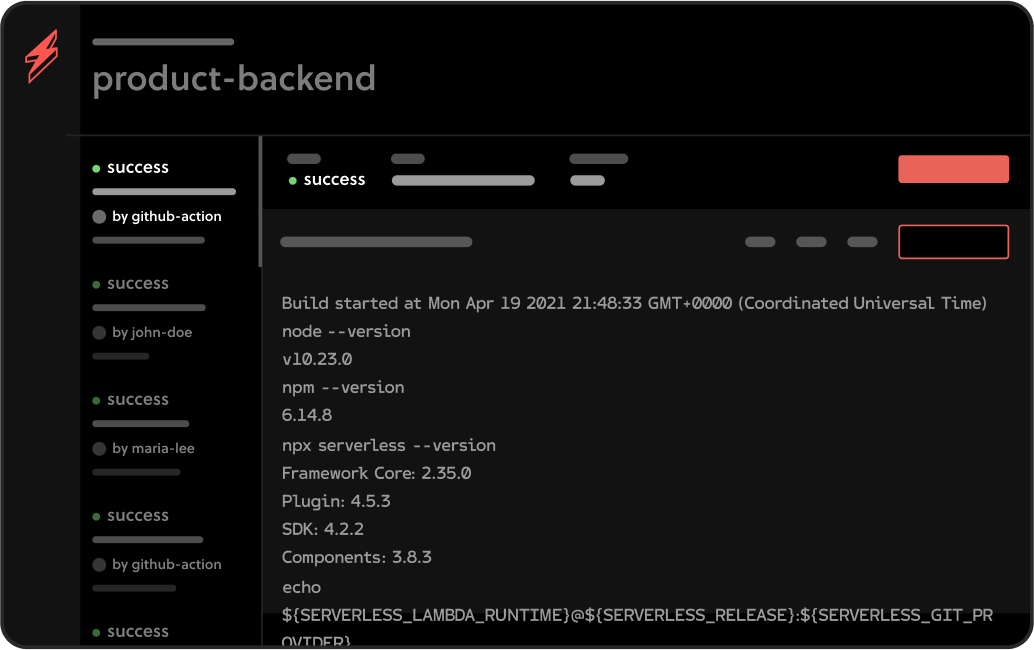Click the red filled button in the top right

click(x=953, y=169)
